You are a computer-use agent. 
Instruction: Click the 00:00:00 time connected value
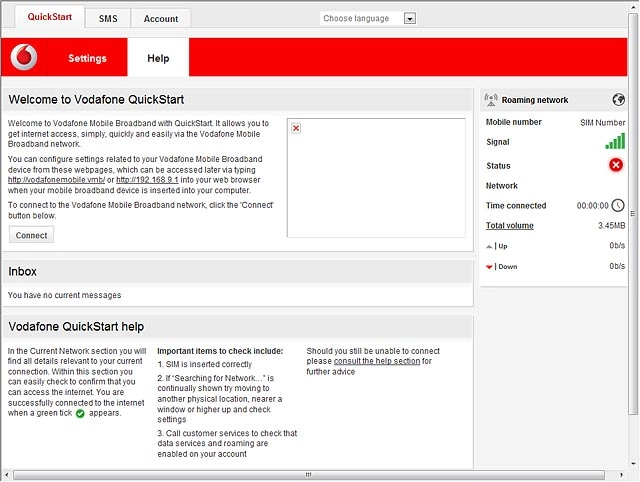tap(593, 206)
